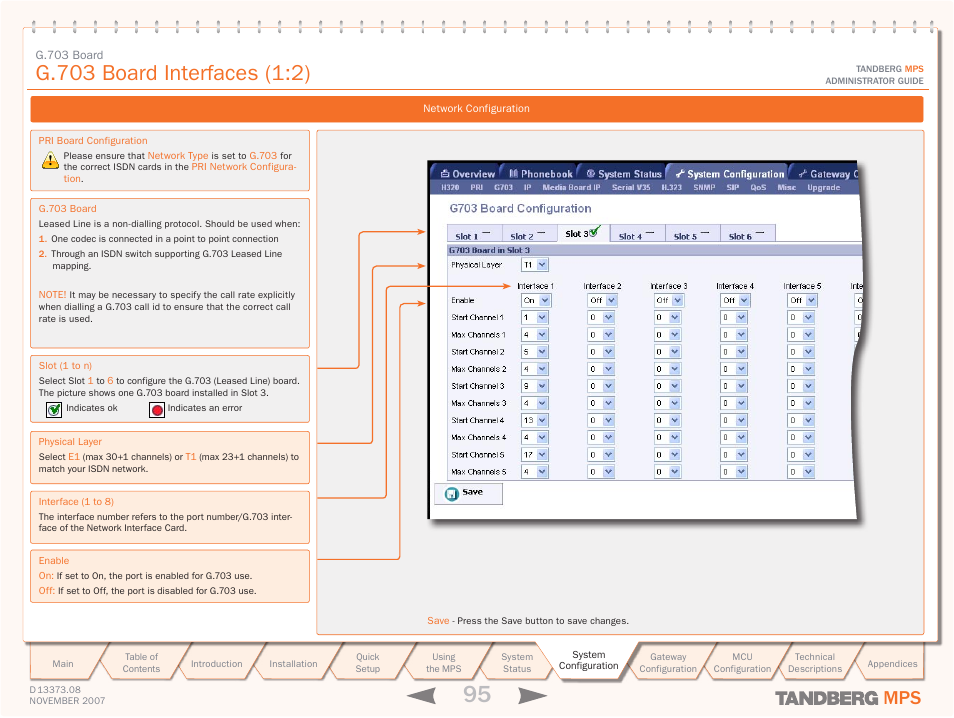Follow the 'Network Type' link
Image resolution: width=954 pixels, height=718 pixels.
tap(178, 156)
